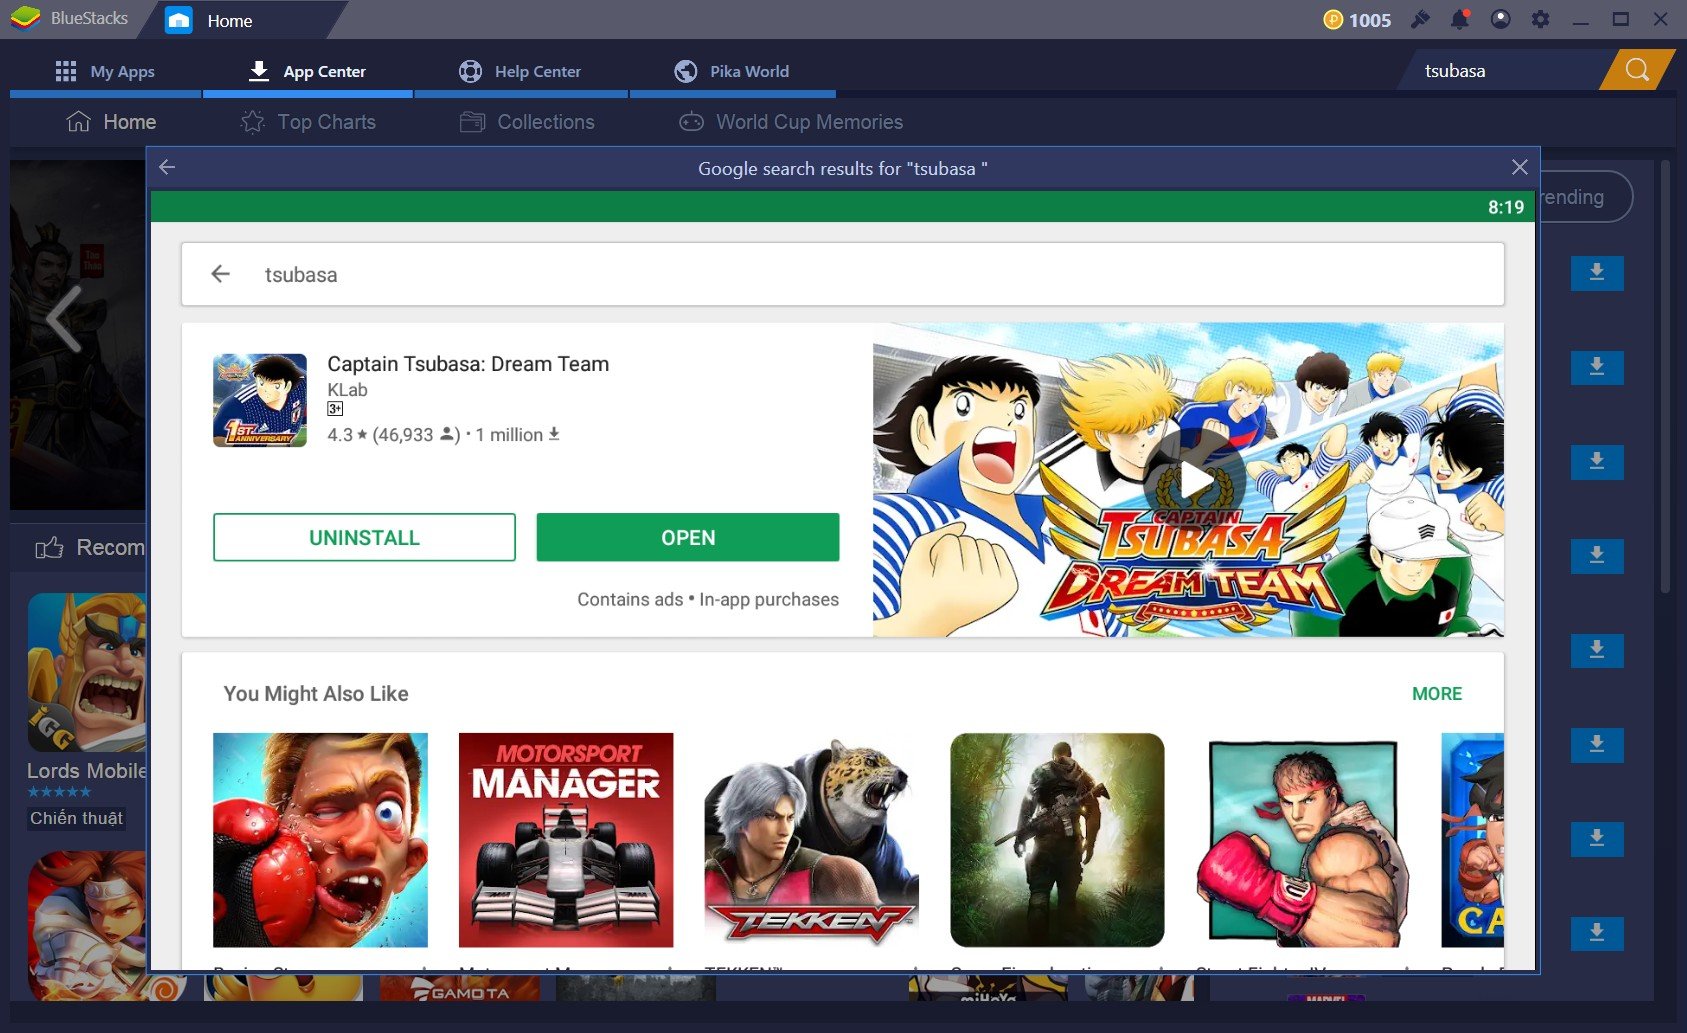
Task: Click the tsubasa Play Store search field
Action: (x=843, y=274)
